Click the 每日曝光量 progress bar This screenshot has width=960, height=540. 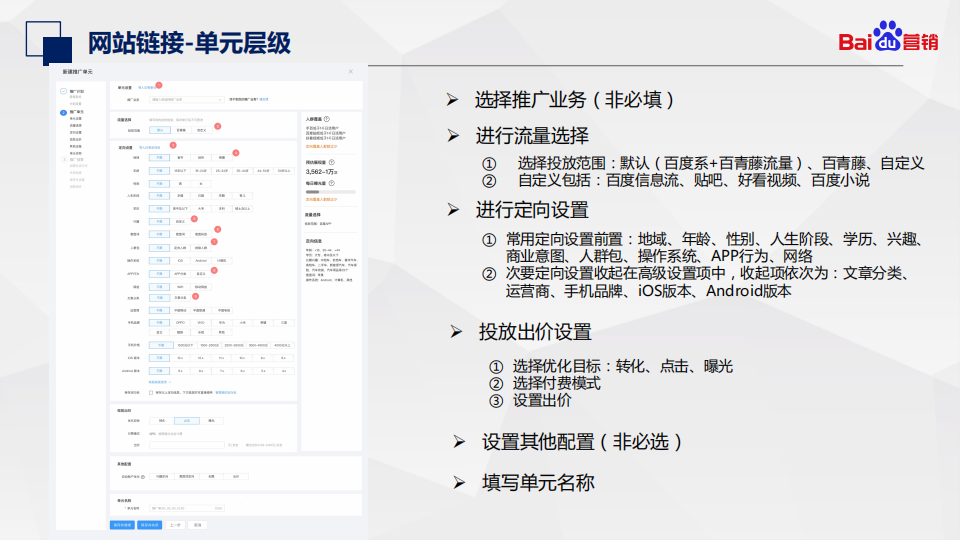pyautogui.click(x=331, y=192)
